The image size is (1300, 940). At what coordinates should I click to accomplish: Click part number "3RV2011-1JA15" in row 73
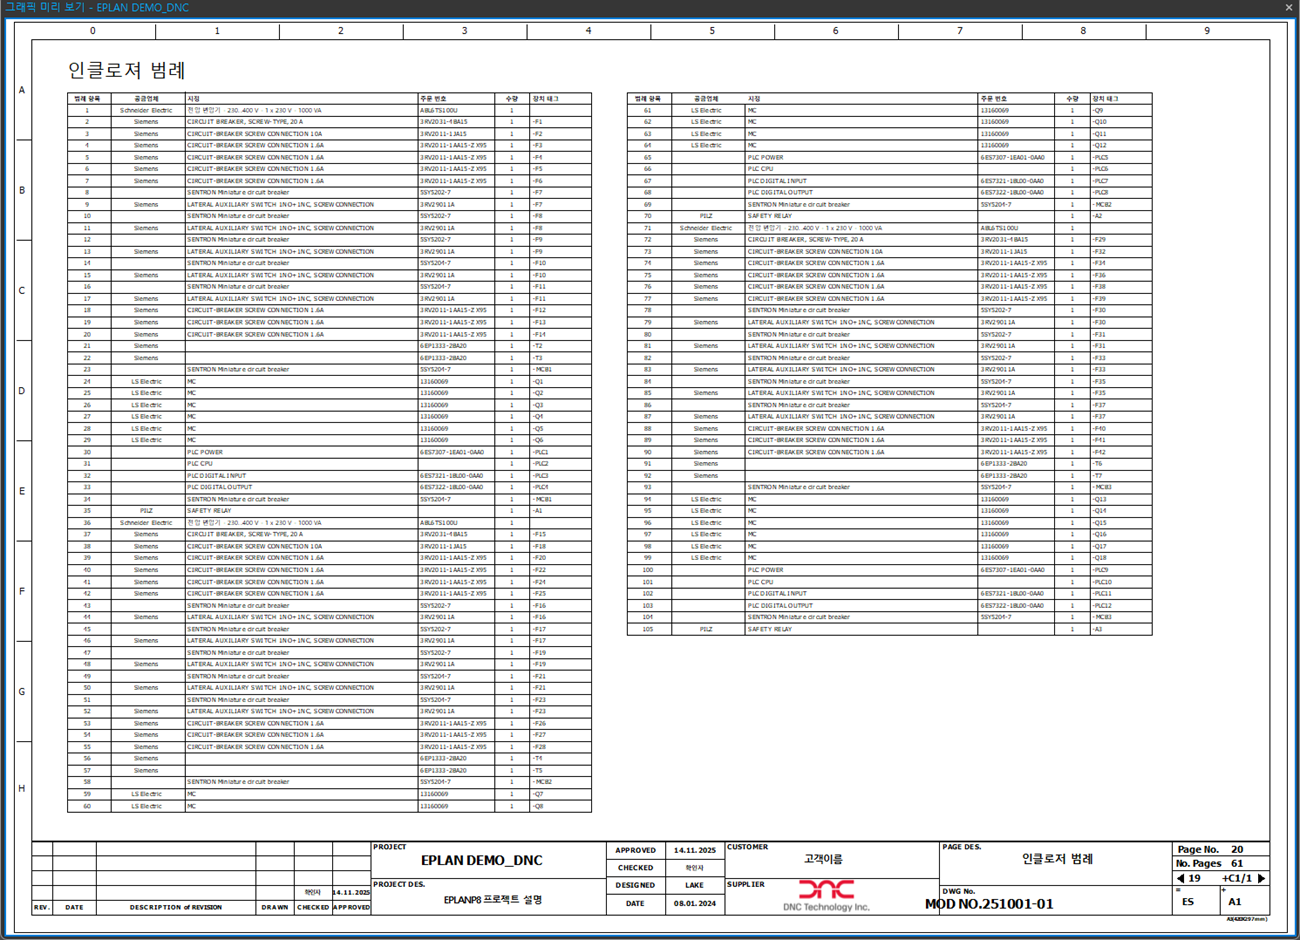[x=1003, y=252]
